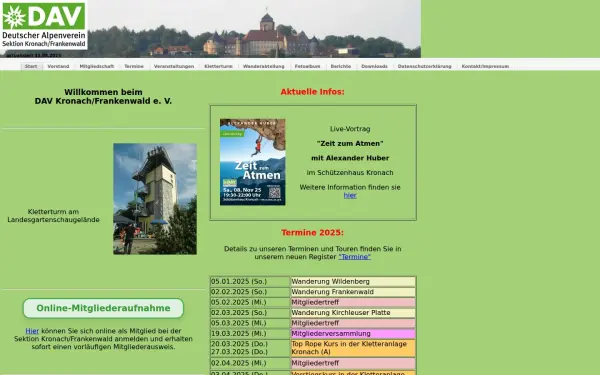Select the 'Wanderung Wildenberg' table entry

(x=353, y=282)
